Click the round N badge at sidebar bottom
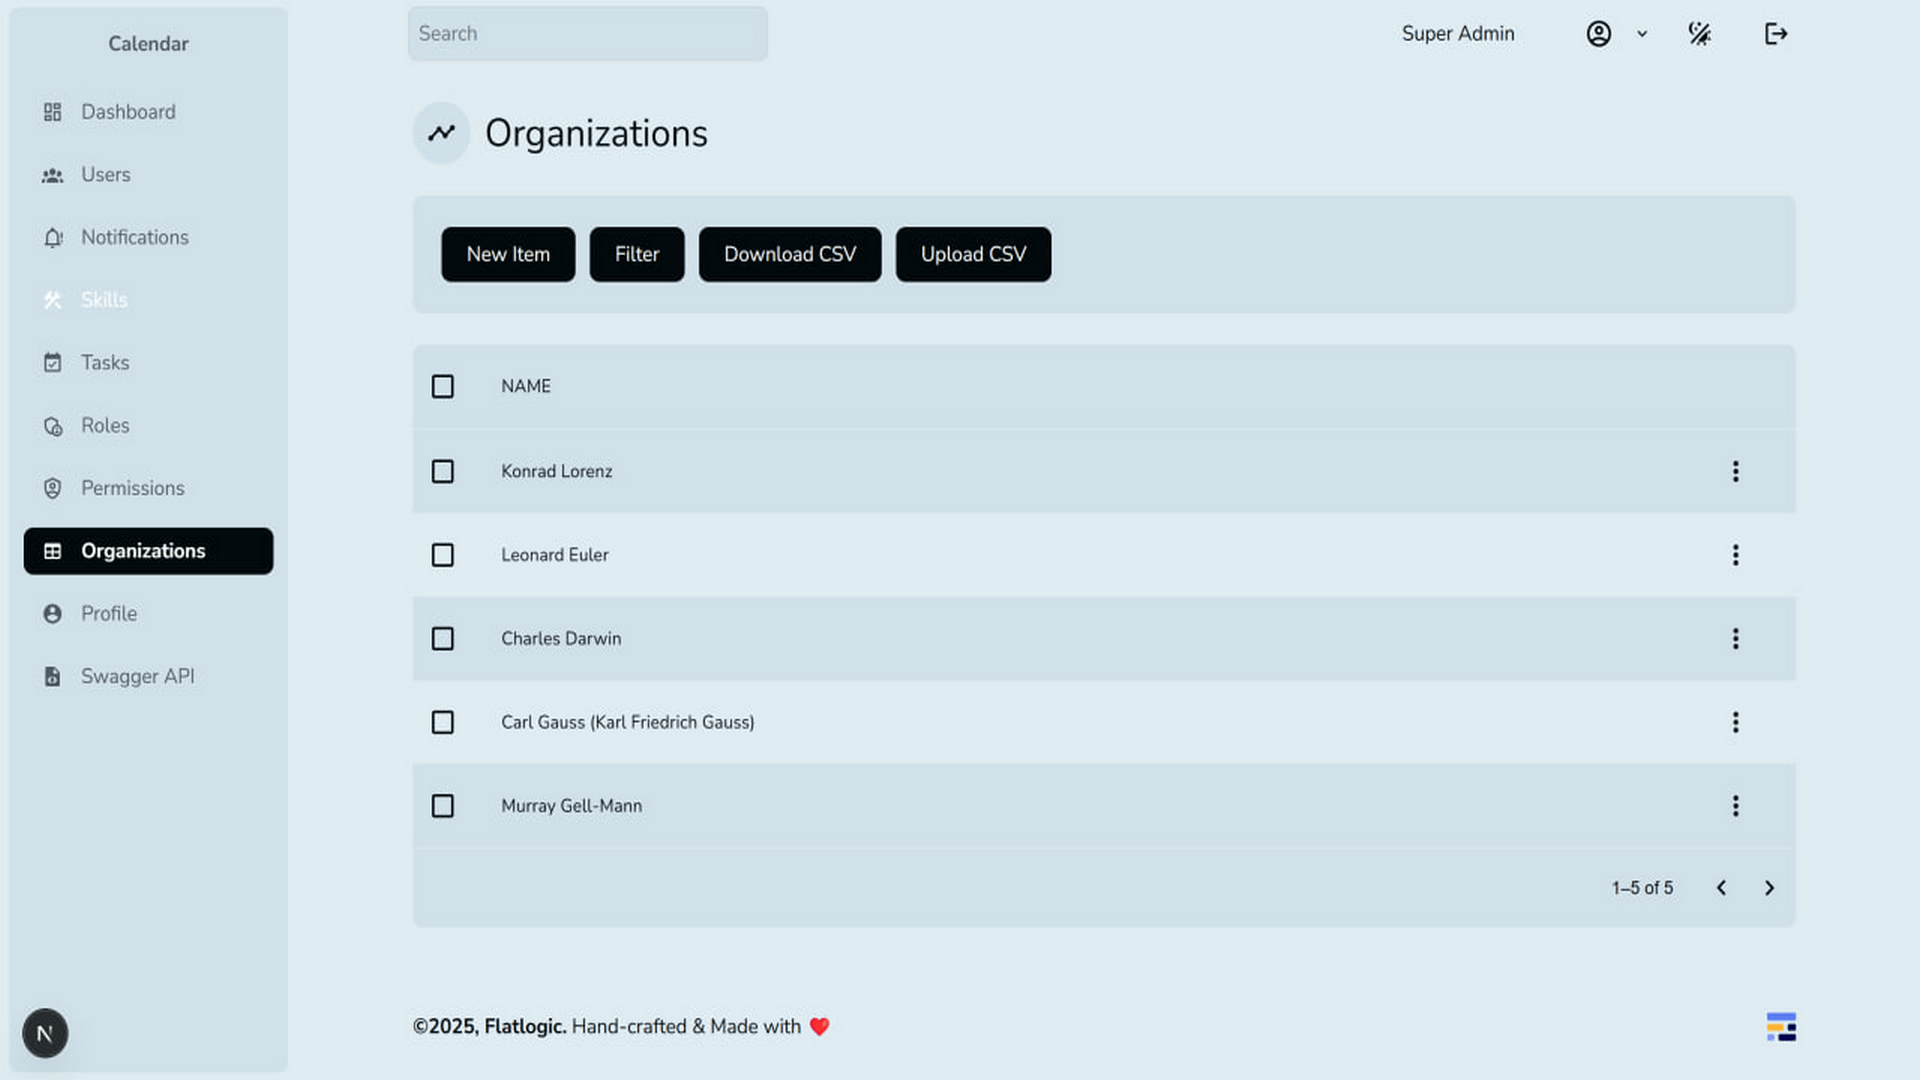 [x=45, y=1034]
